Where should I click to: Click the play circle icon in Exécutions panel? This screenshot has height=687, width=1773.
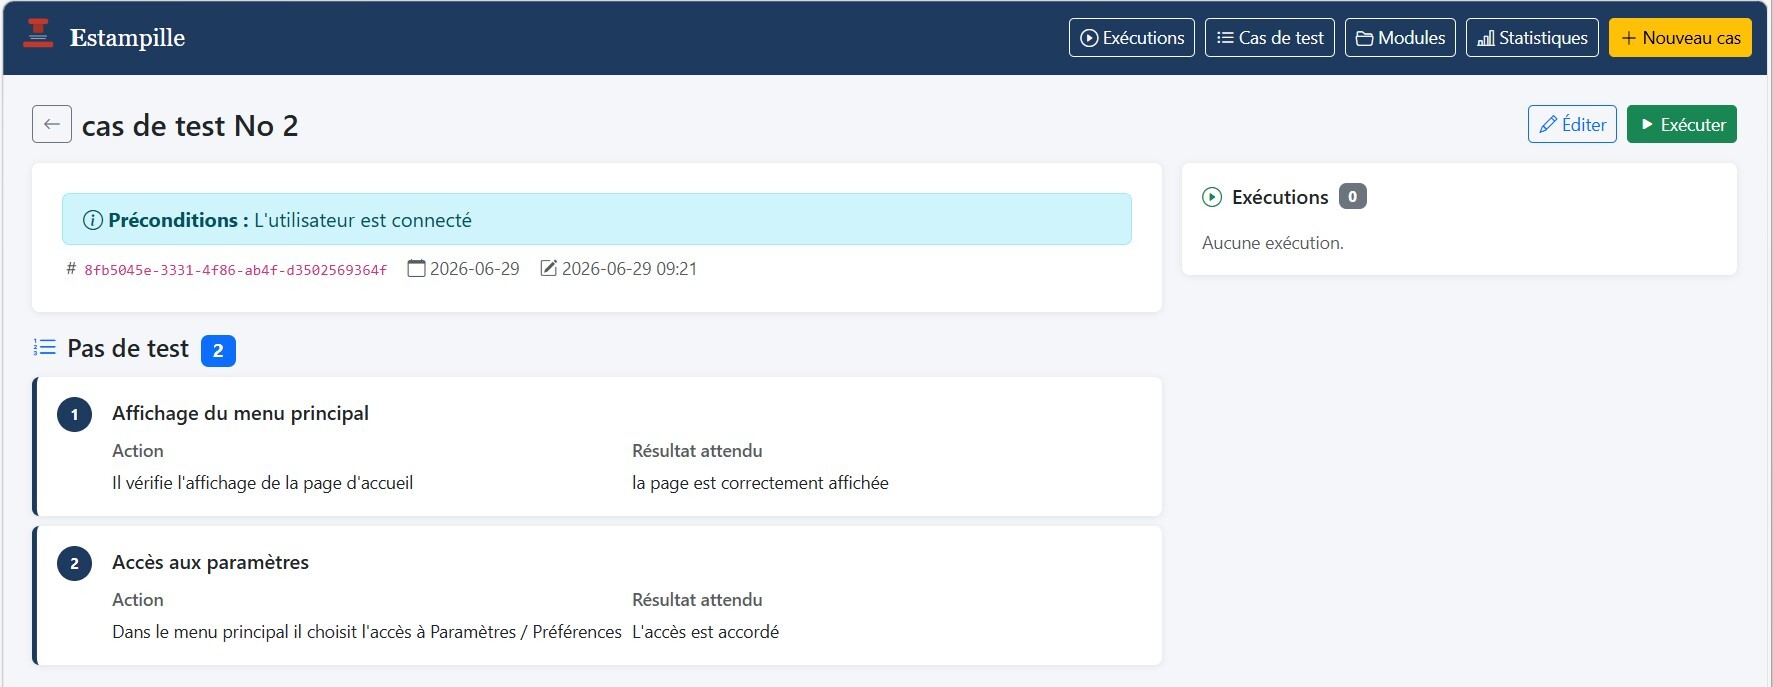pos(1212,197)
